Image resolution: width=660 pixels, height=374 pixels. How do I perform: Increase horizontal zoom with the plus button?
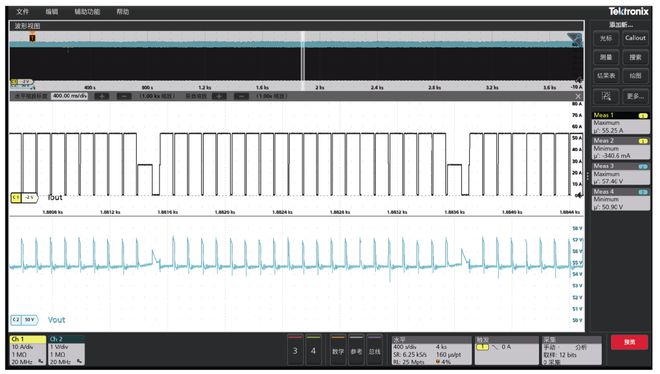tap(101, 96)
